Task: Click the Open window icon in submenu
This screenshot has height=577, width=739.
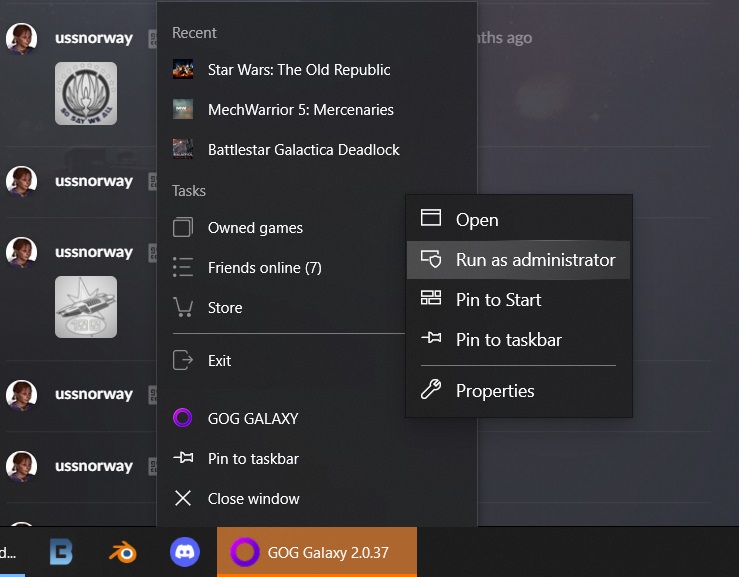Action: 431,218
